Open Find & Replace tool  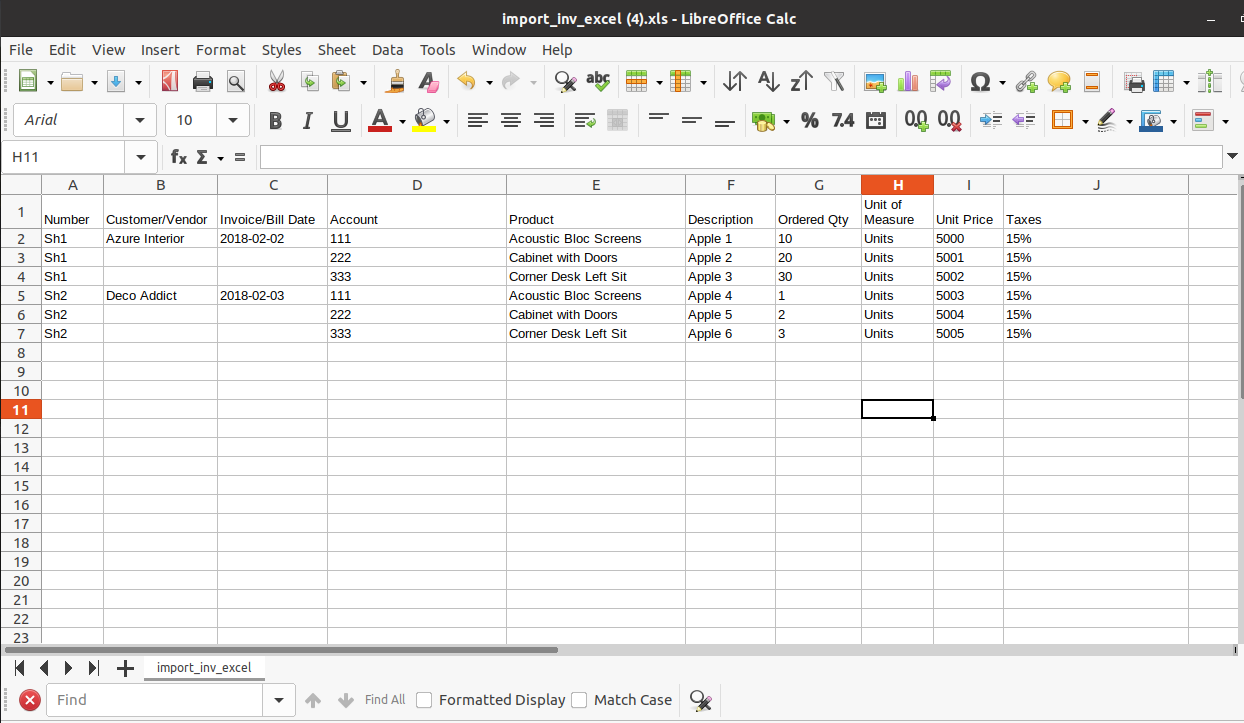[x=565, y=82]
